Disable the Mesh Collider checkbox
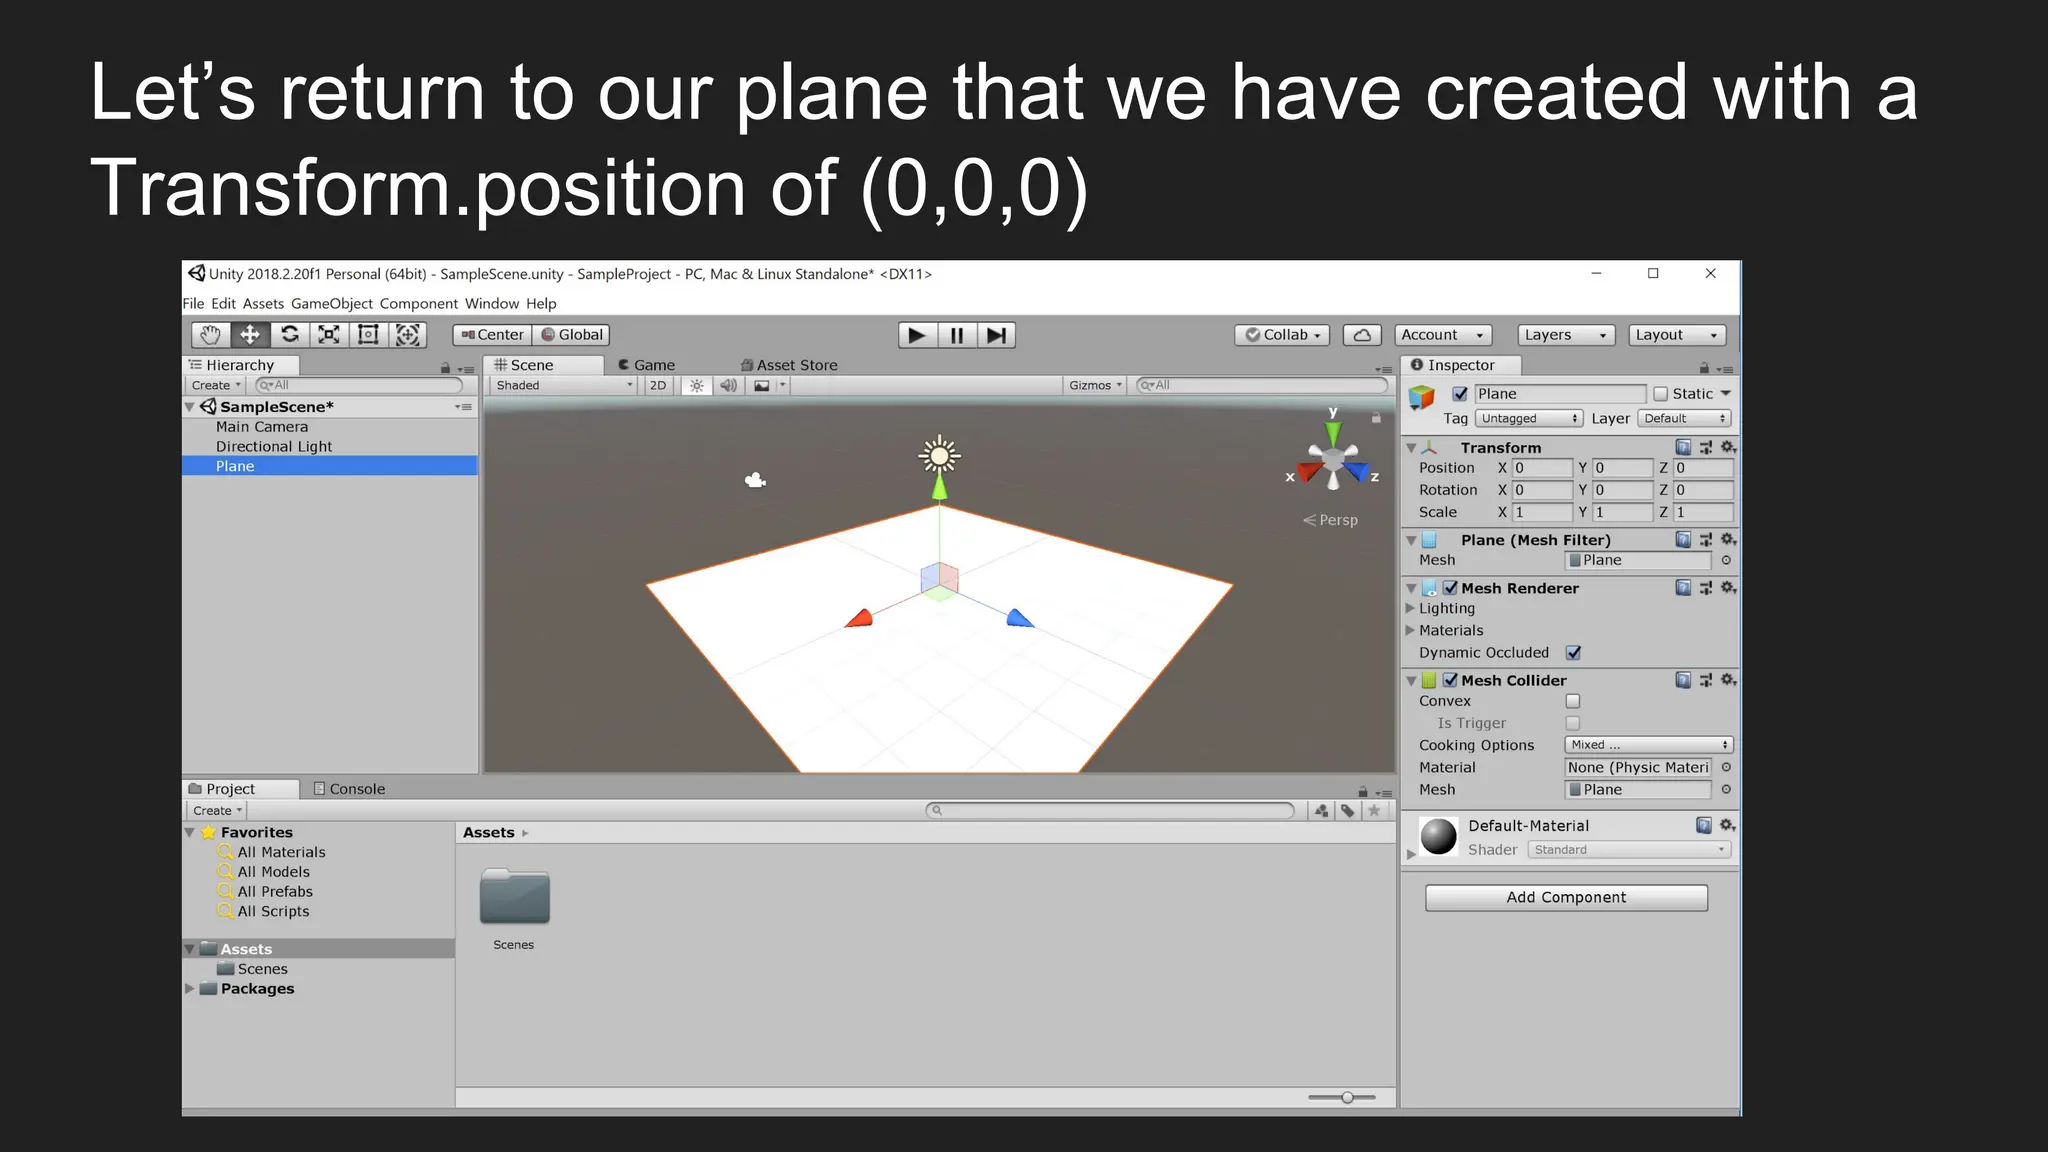 [x=1450, y=680]
